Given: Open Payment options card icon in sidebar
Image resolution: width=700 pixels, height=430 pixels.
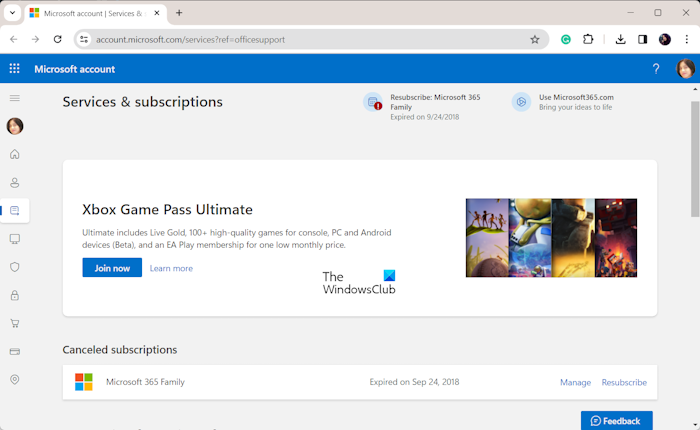Looking at the screenshot, I should click(x=15, y=351).
